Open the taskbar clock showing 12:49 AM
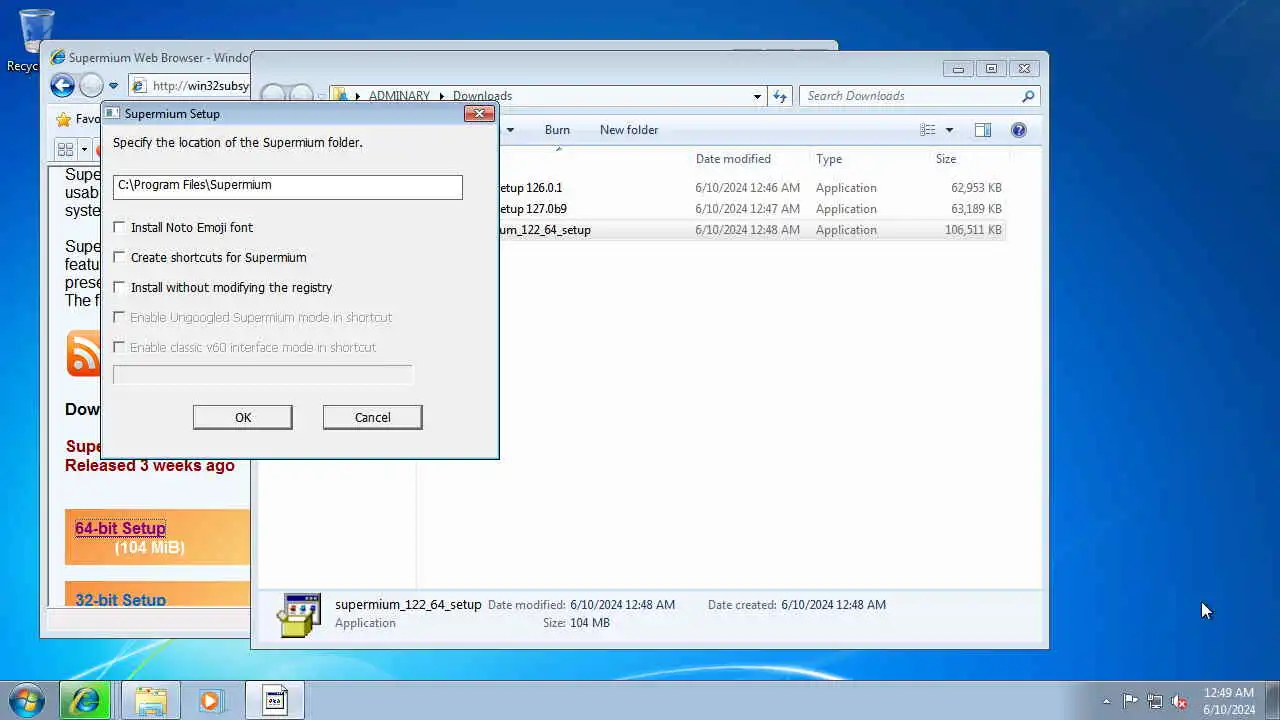Image resolution: width=1280 pixels, height=720 pixels. point(1229,701)
